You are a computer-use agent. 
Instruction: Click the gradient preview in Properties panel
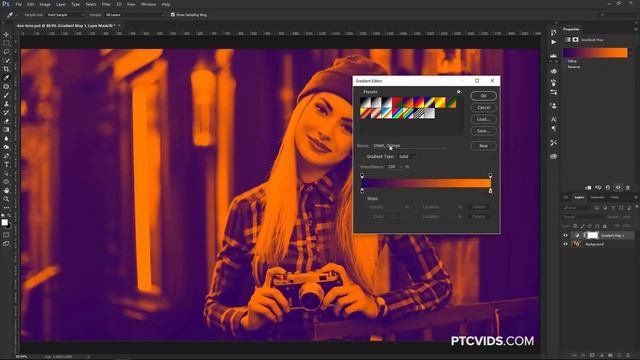pos(595,53)
